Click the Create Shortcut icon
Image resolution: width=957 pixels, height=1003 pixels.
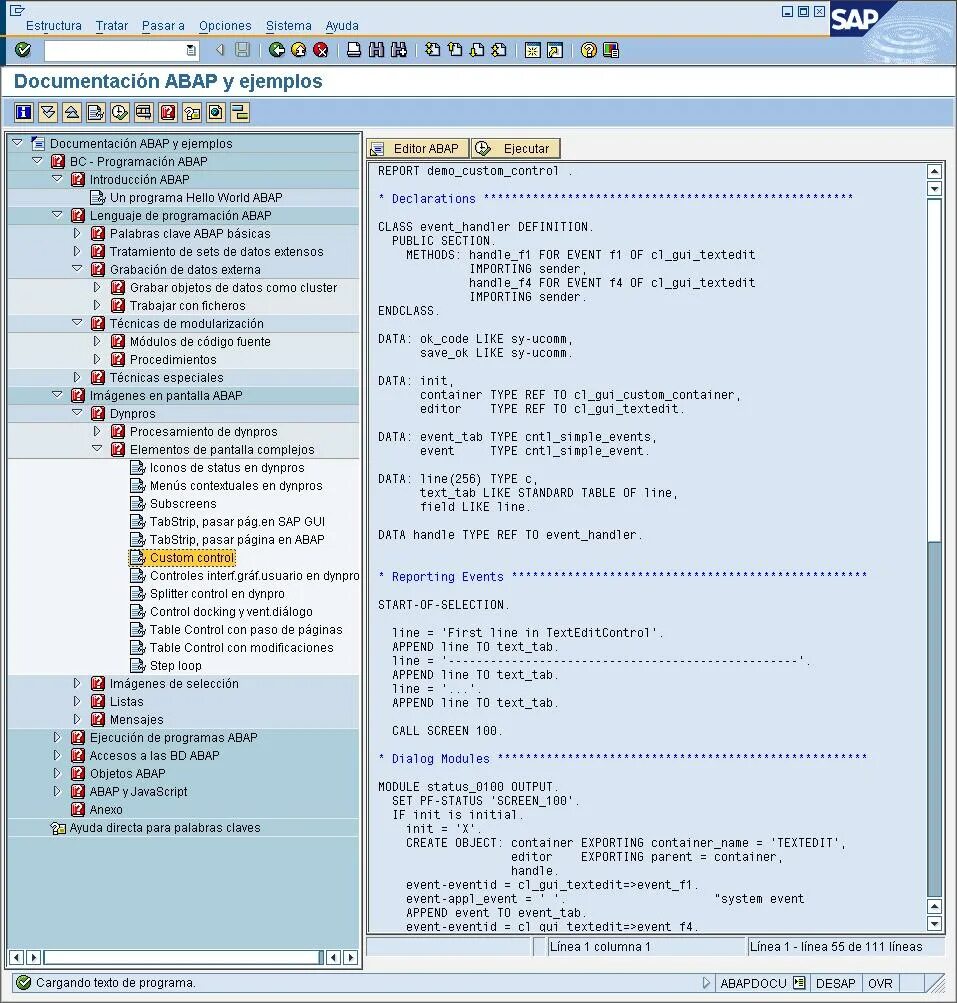pyautogui.click(x=555, y=50)
